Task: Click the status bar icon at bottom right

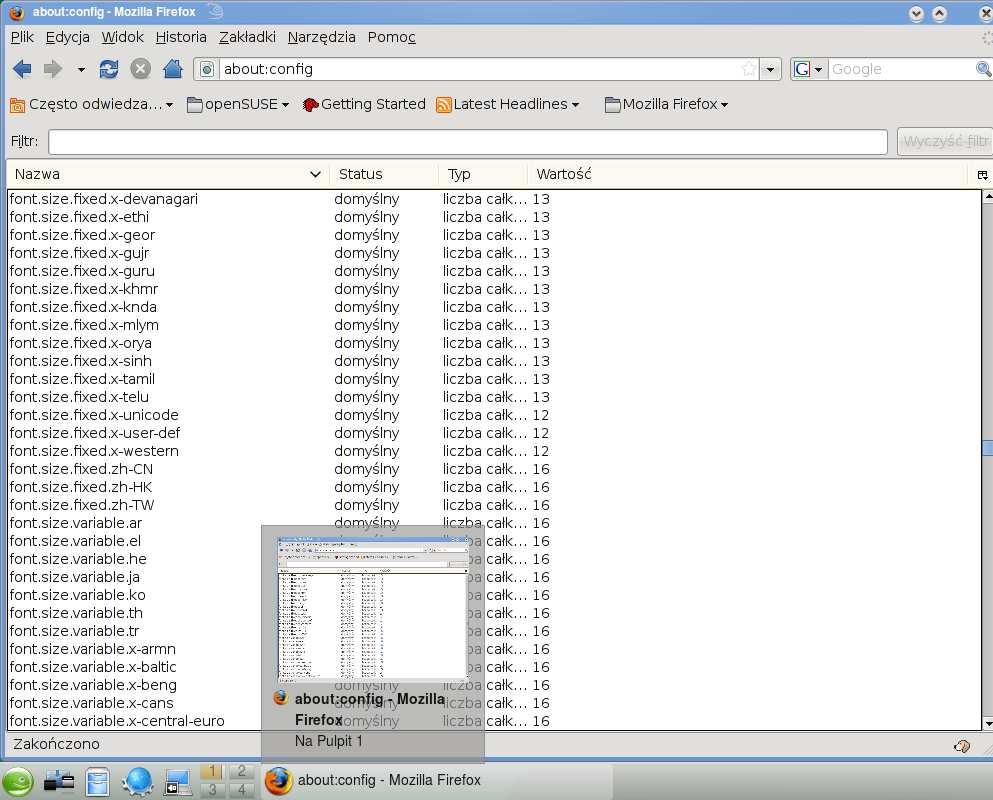Action: click(962, 746)
